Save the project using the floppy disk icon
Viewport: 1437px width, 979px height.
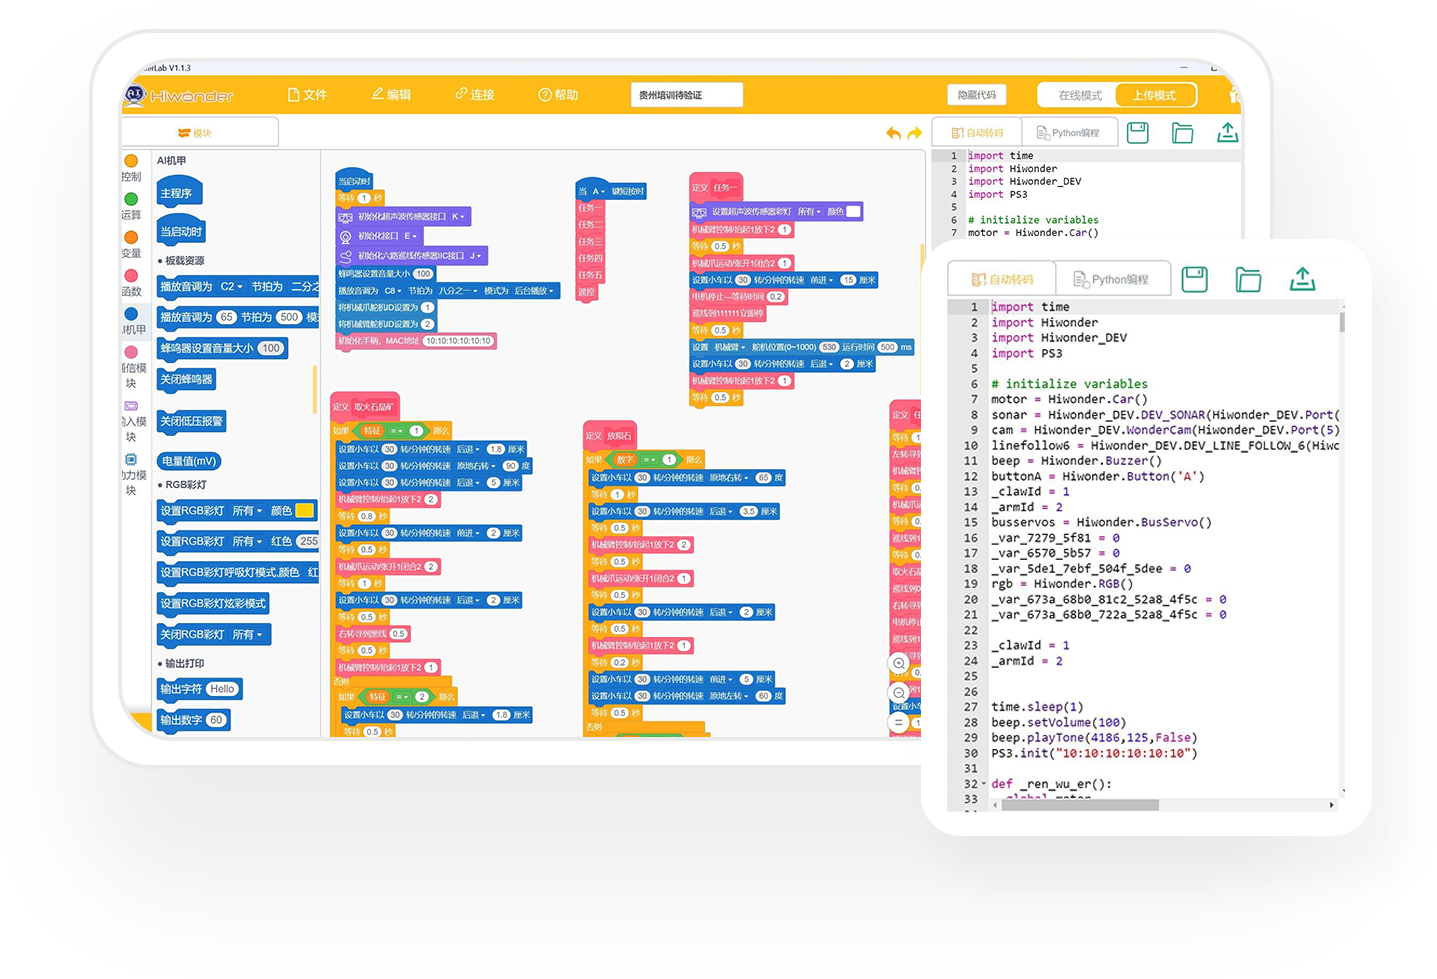pyautogui.click(x=1194, y=279)
